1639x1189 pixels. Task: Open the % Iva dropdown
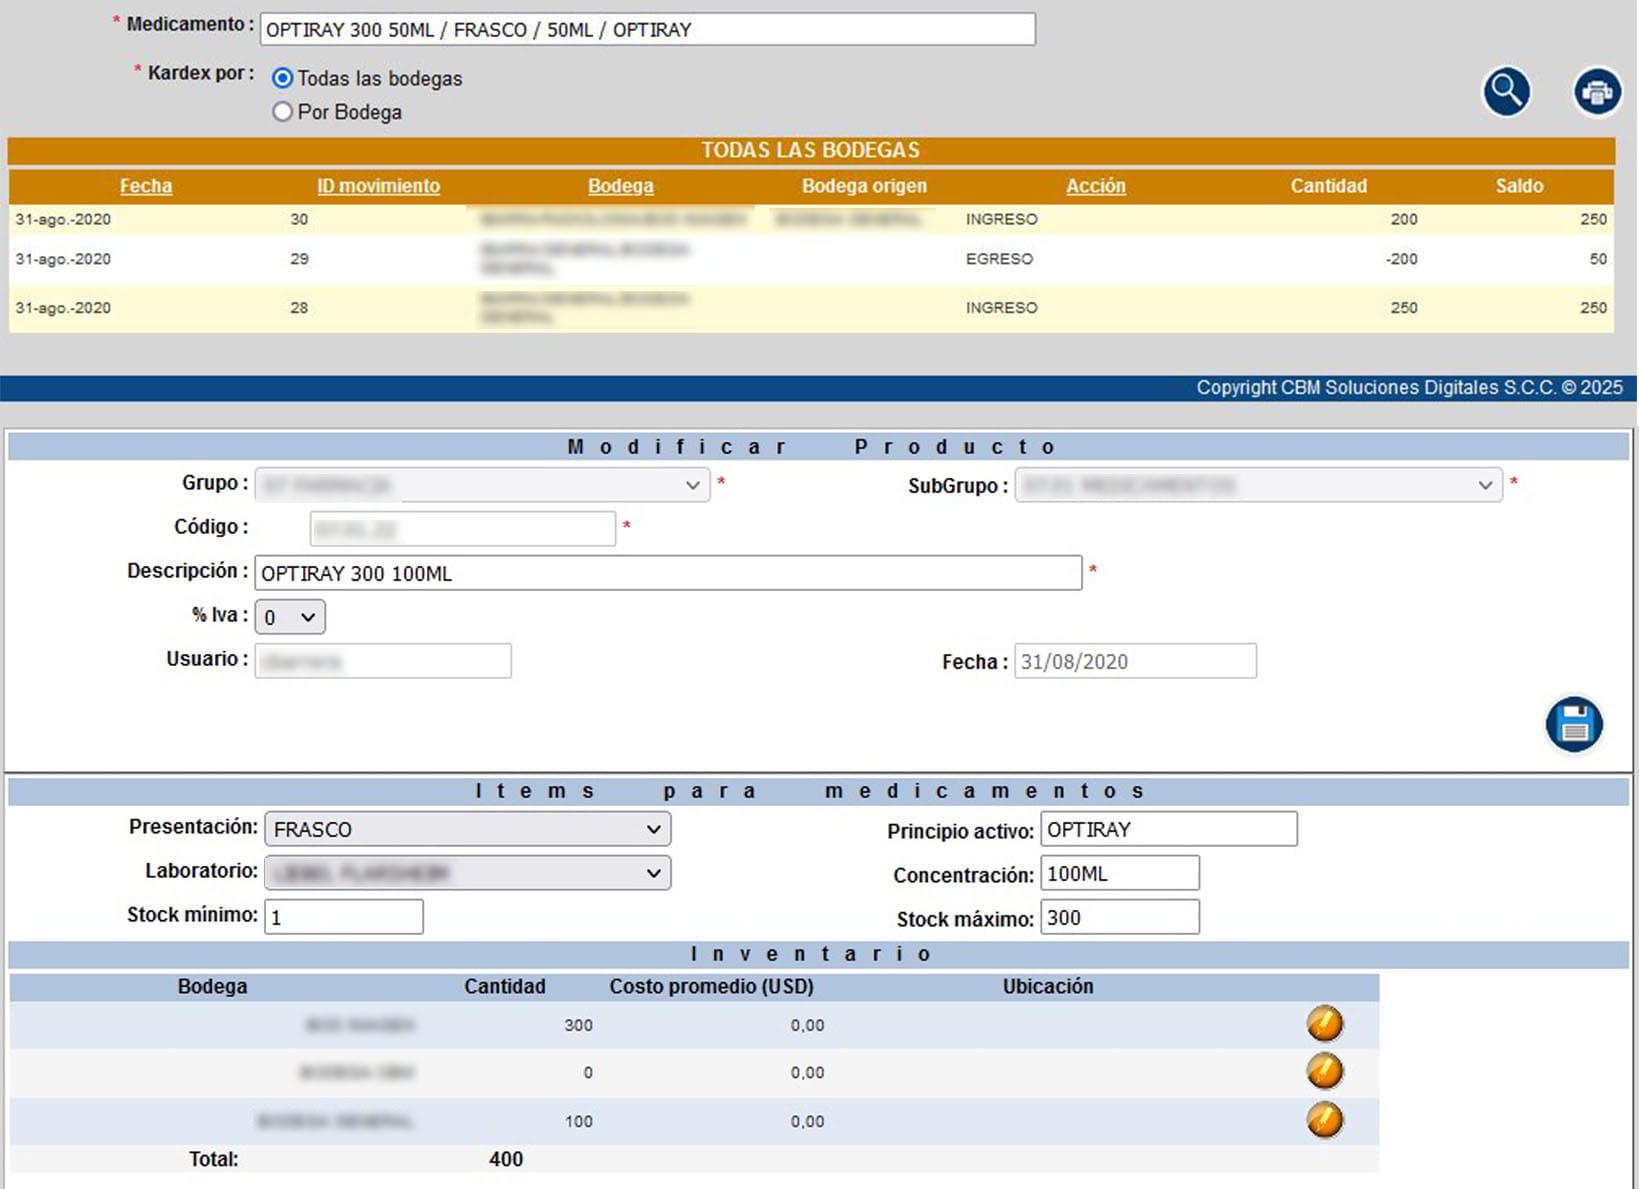[x=289, y=617]
